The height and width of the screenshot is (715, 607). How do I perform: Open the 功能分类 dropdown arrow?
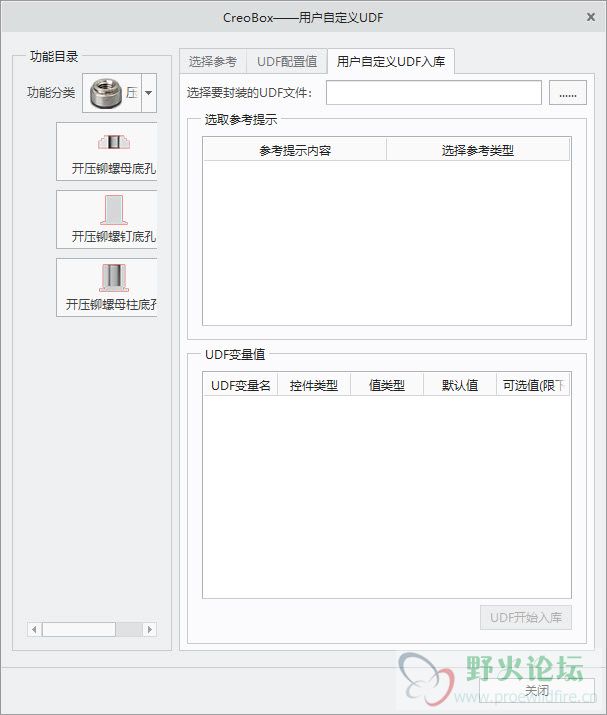(x=149, y=93)
